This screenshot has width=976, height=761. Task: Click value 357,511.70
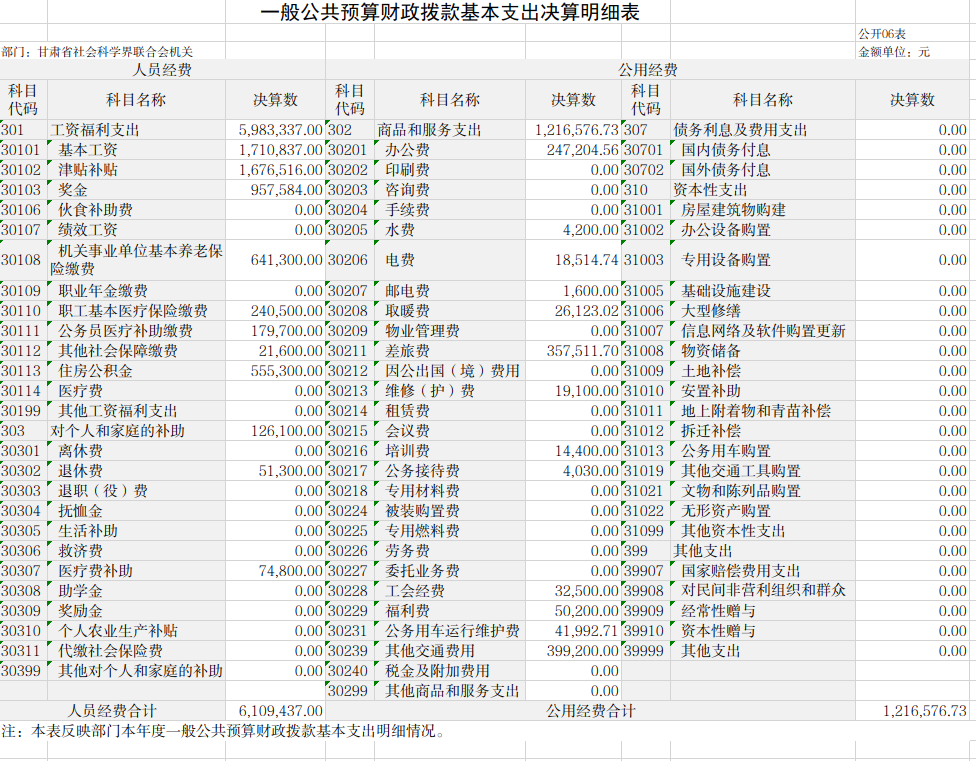point(583,351)
